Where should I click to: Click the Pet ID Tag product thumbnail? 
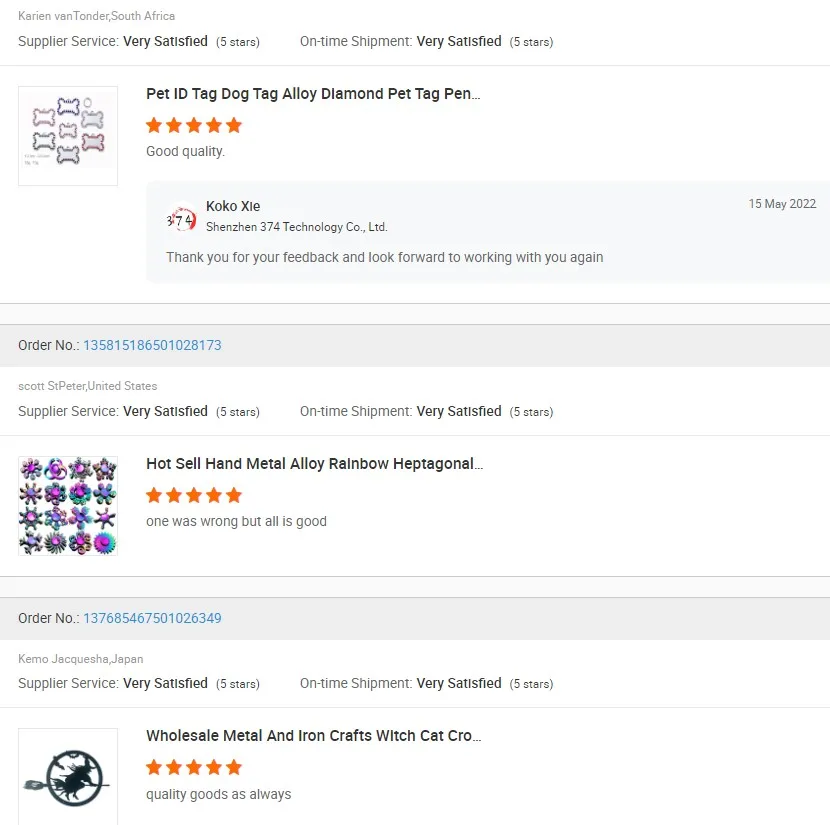click(68, 136)
